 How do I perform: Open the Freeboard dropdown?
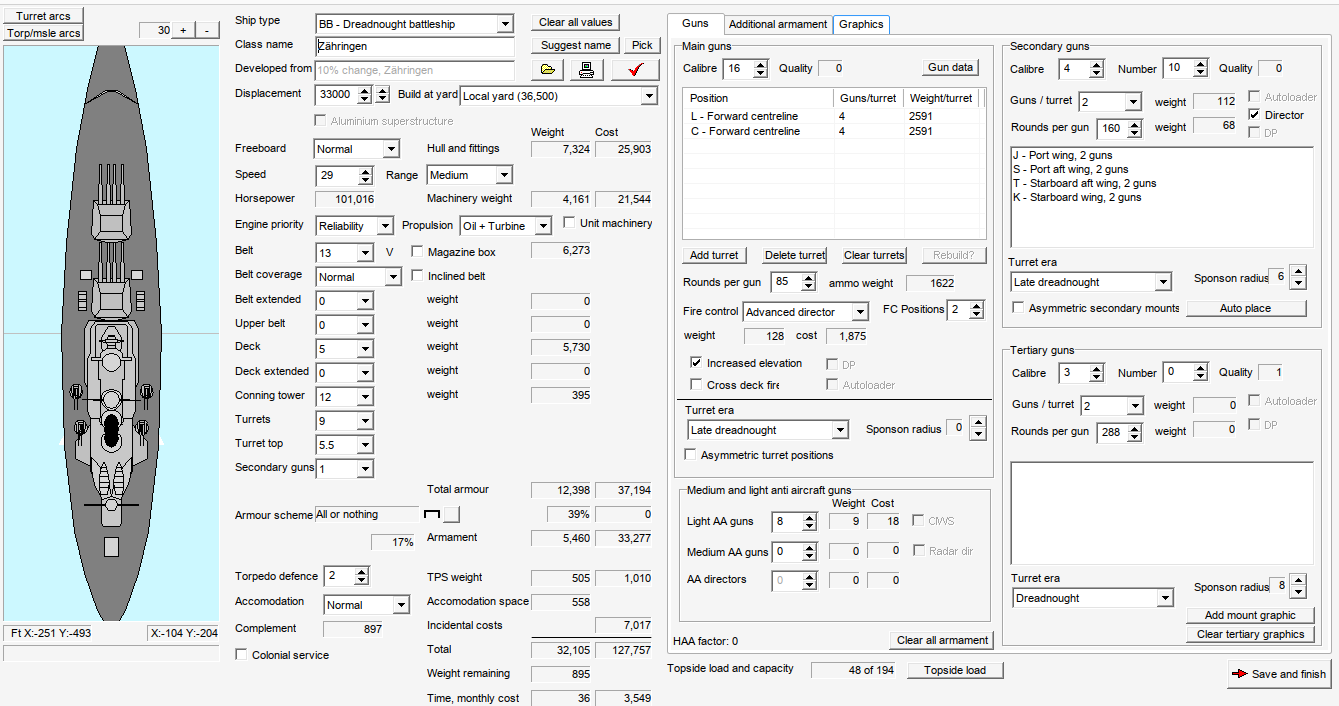point(391,149)
